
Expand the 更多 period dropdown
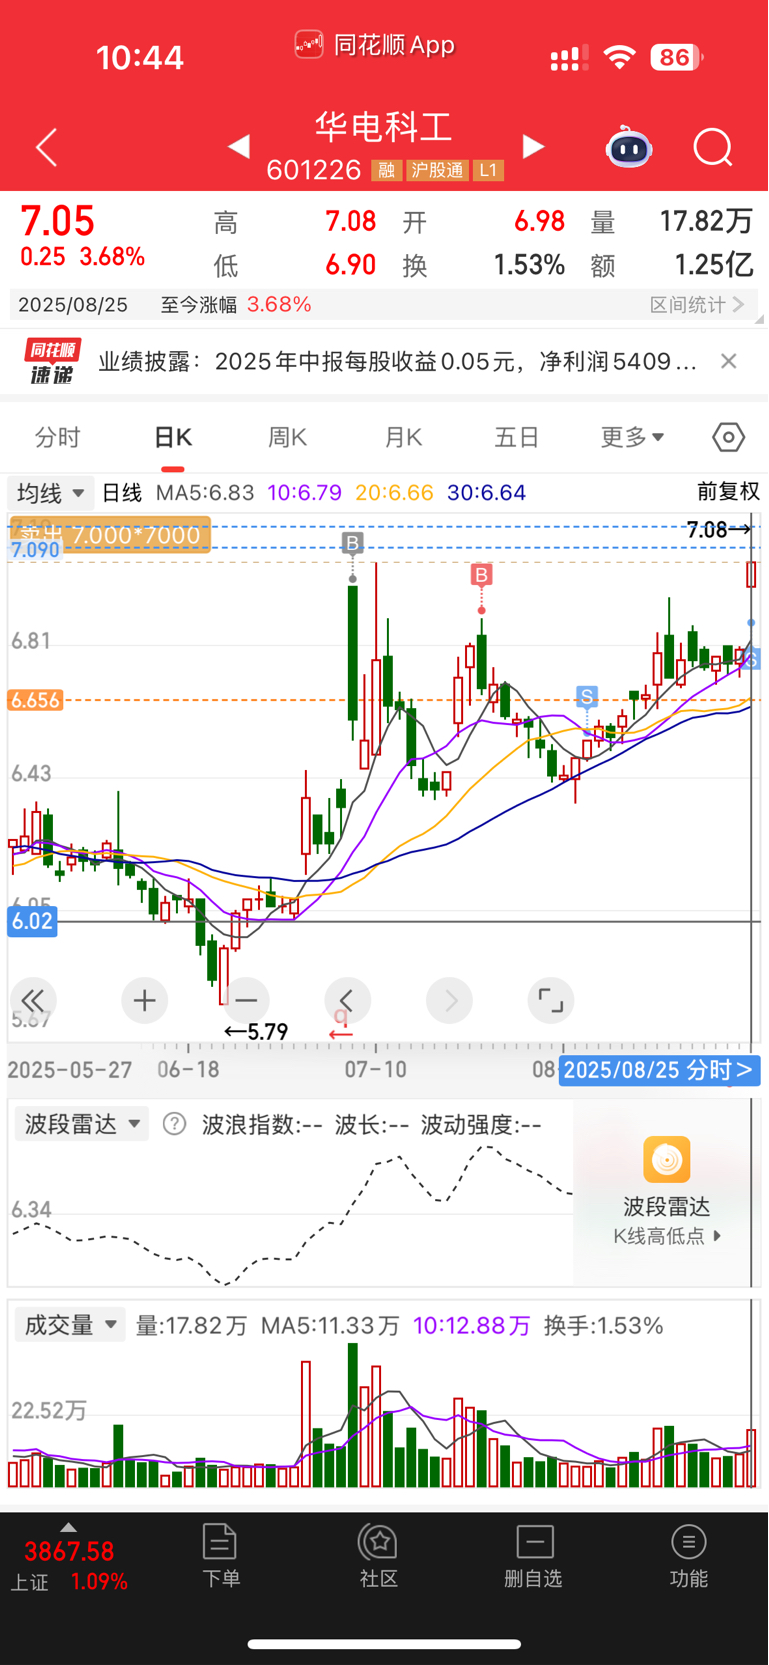coord(632,438)
